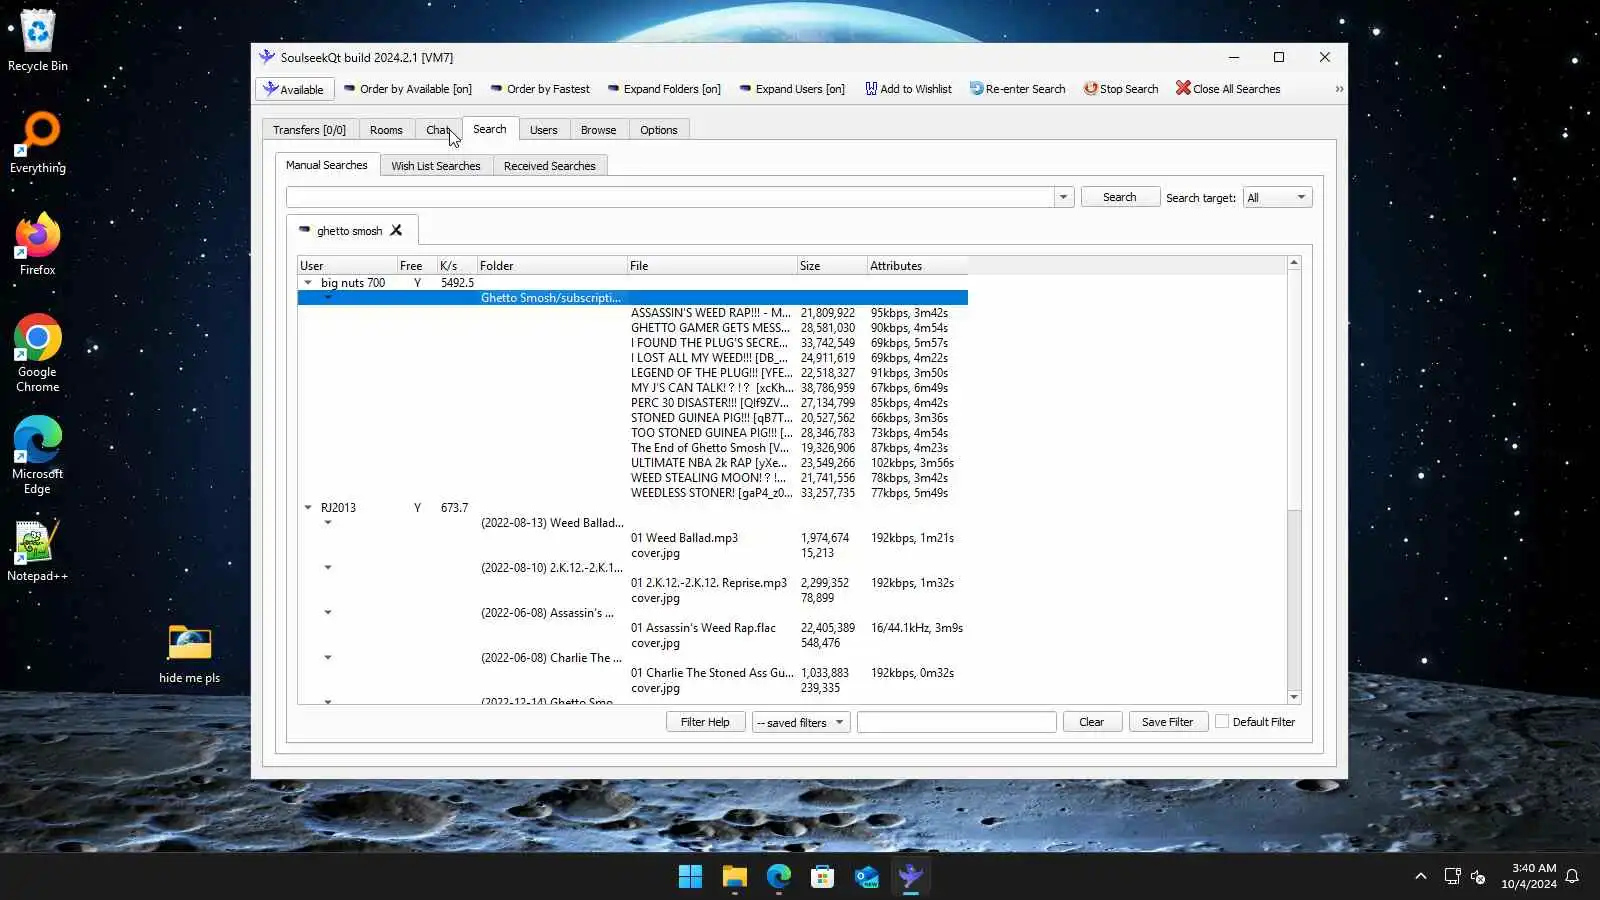Collapse the (2022-08-10) 2.K.12 folder

click(328, 568)
